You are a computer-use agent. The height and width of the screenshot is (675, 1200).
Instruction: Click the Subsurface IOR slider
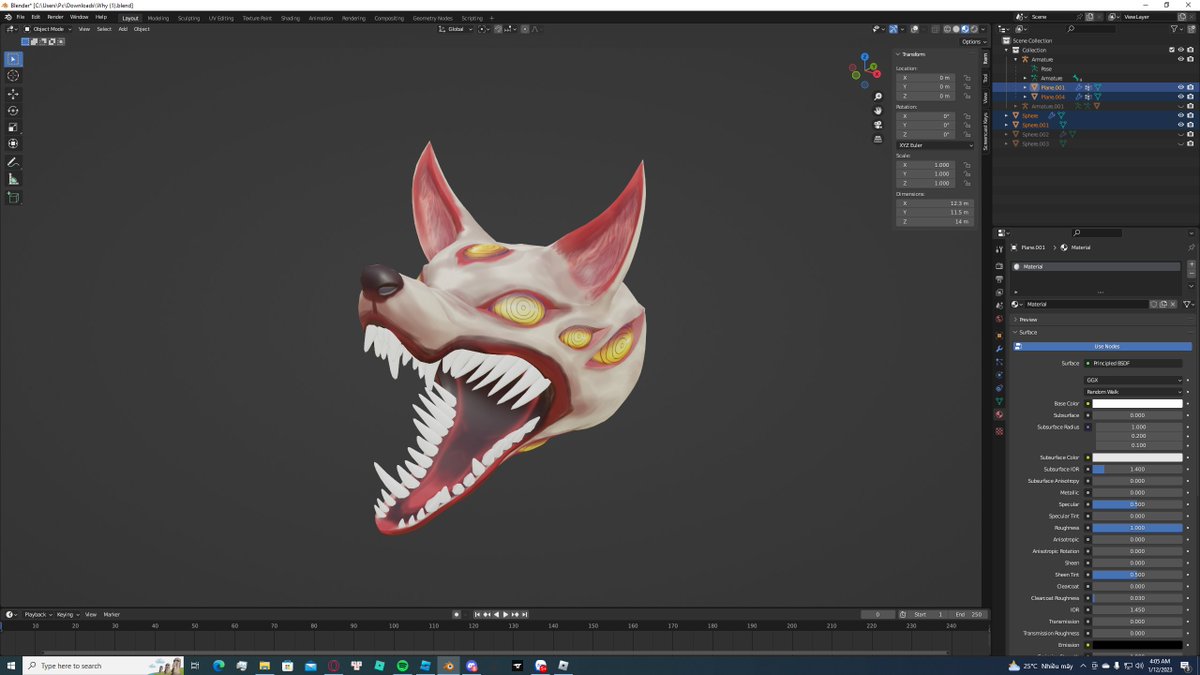[x=1137, y=469]
